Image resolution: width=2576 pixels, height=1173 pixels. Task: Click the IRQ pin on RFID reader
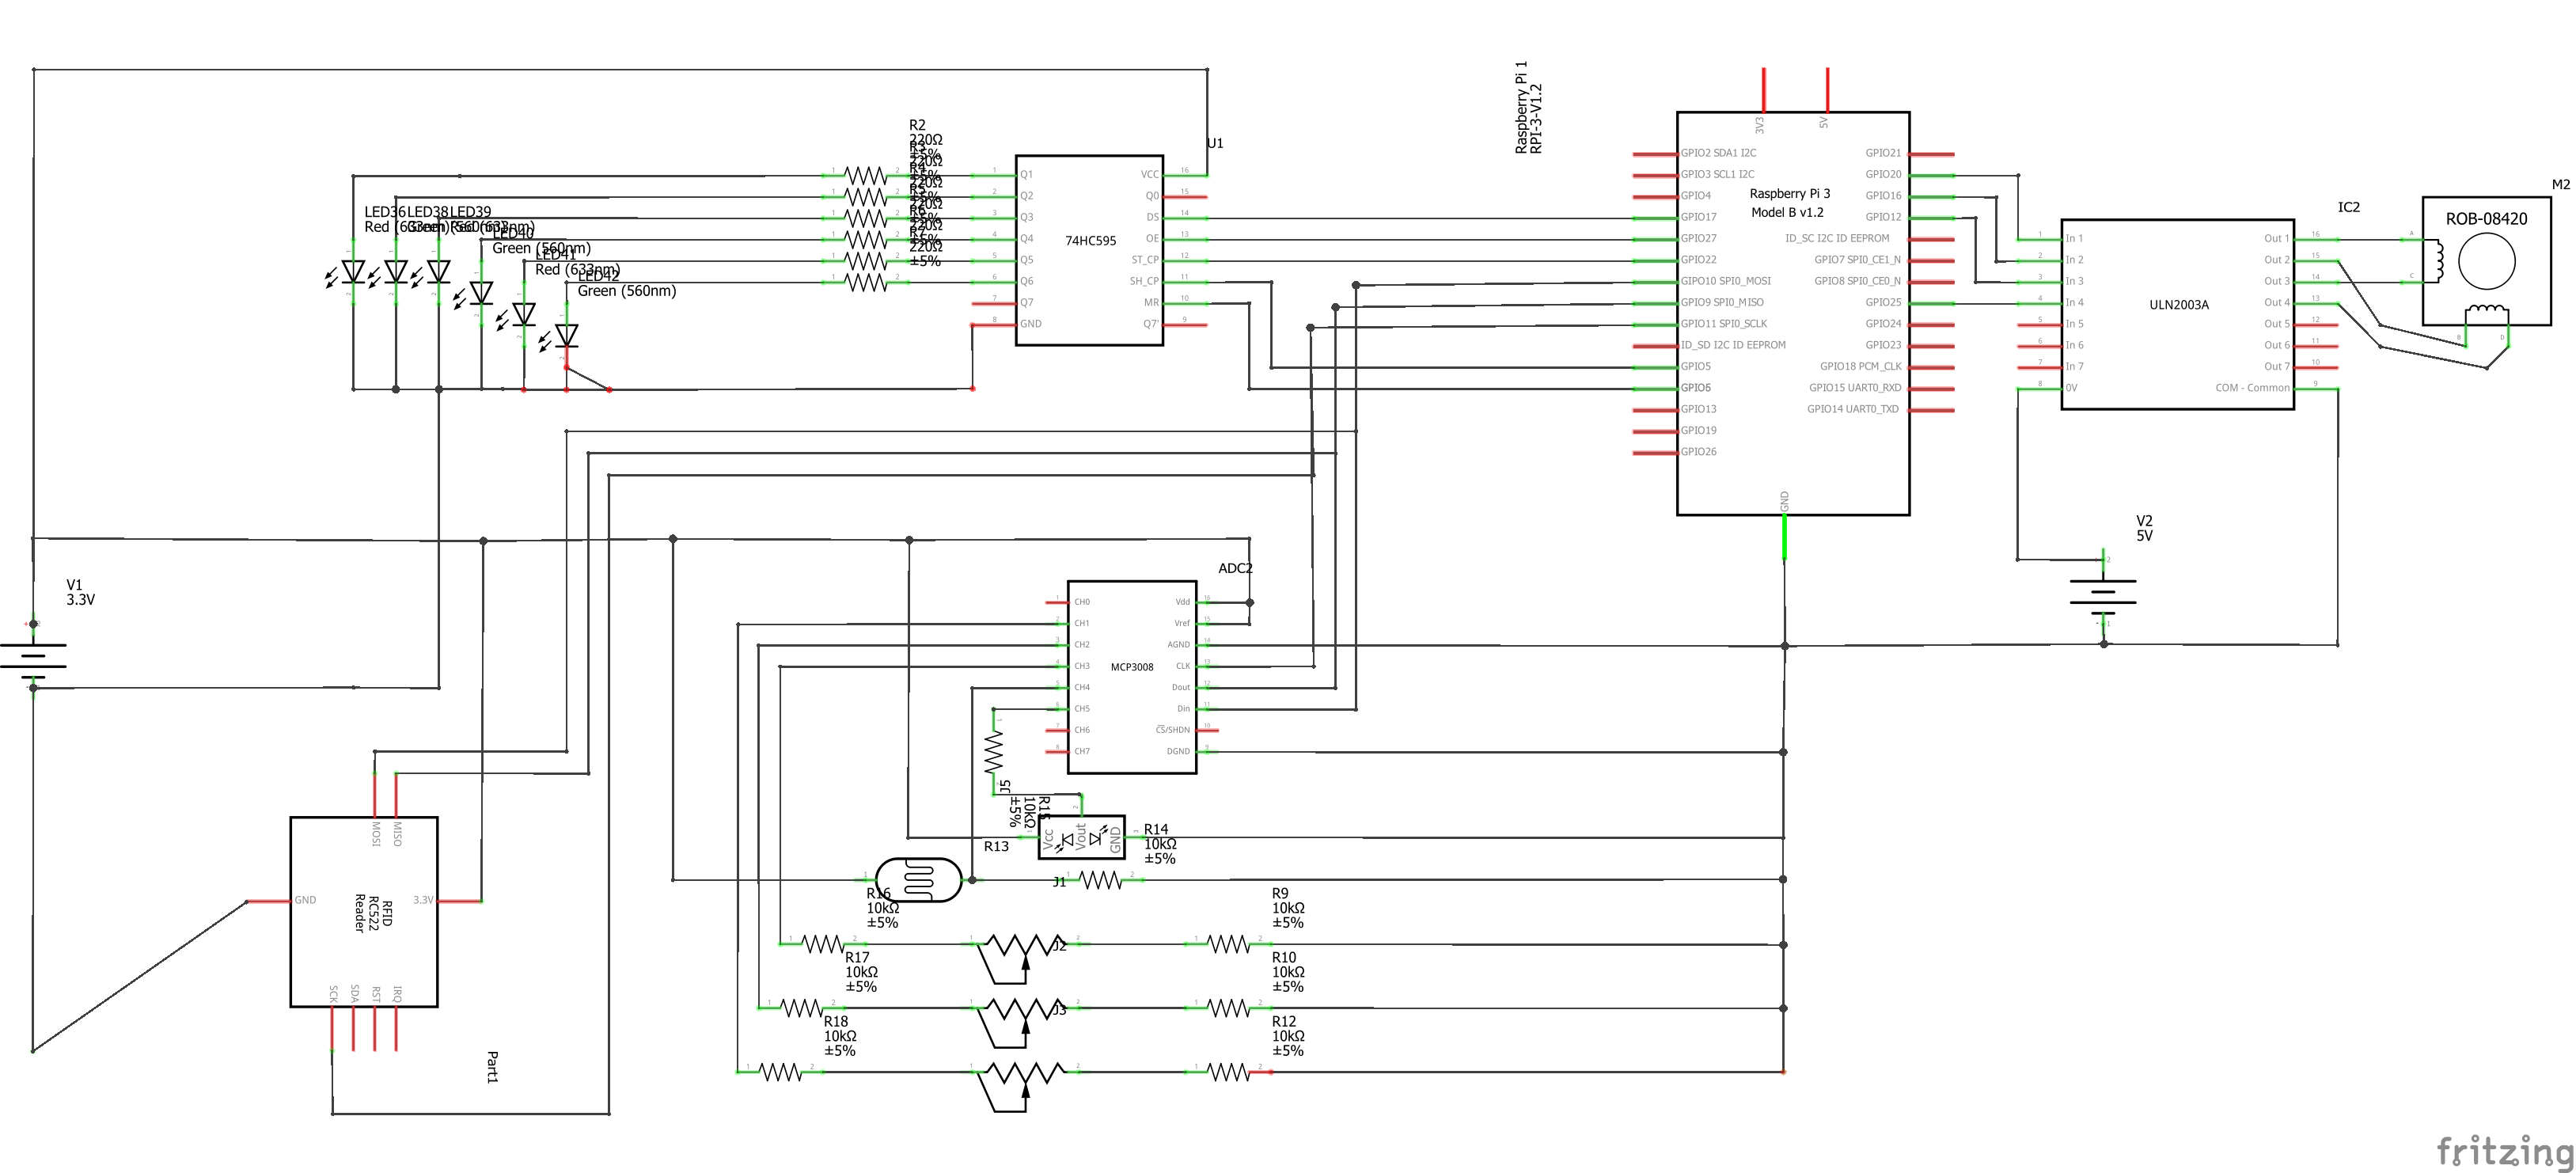[x=397, y=994]
